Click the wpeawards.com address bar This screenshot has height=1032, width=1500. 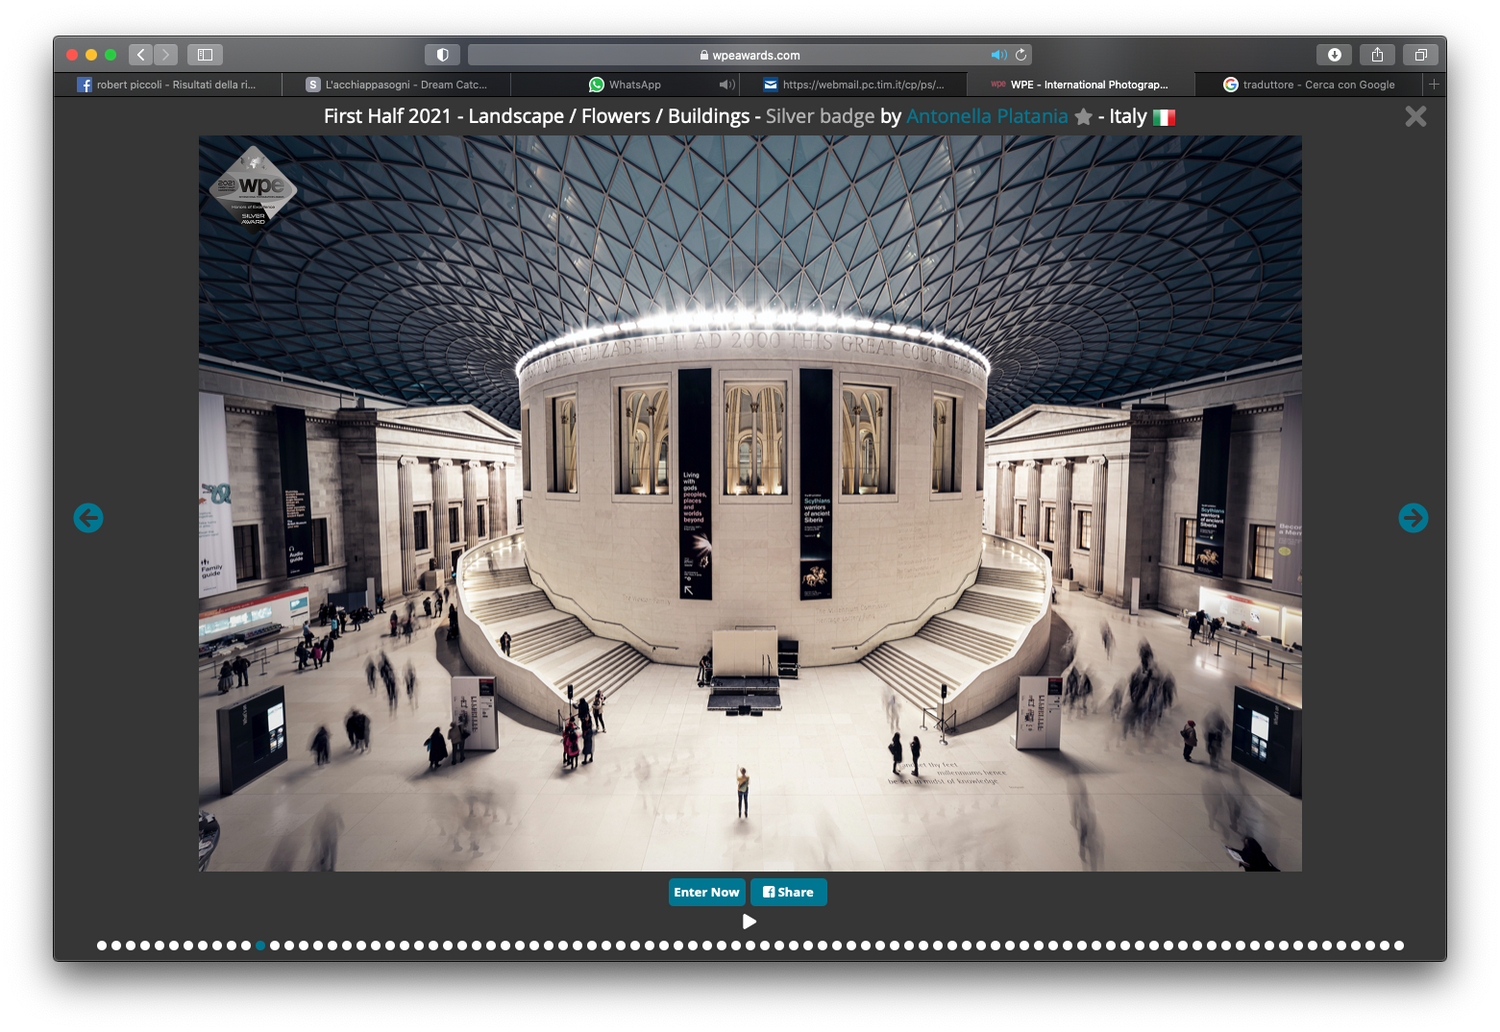(750, 55)
